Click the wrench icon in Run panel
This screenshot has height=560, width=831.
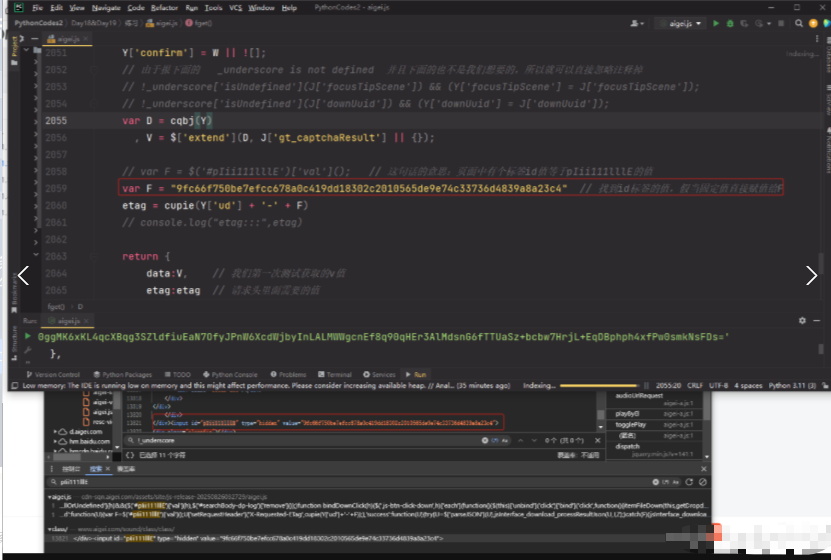tap(28, 350)
